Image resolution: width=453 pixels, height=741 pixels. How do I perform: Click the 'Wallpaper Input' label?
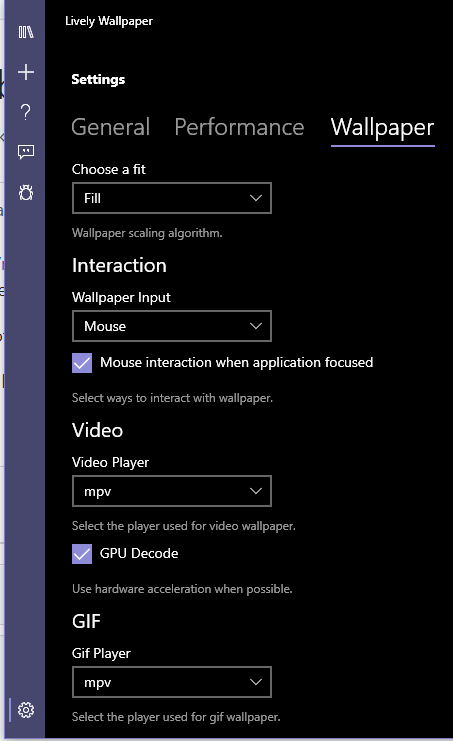click(x=121, y=297)
